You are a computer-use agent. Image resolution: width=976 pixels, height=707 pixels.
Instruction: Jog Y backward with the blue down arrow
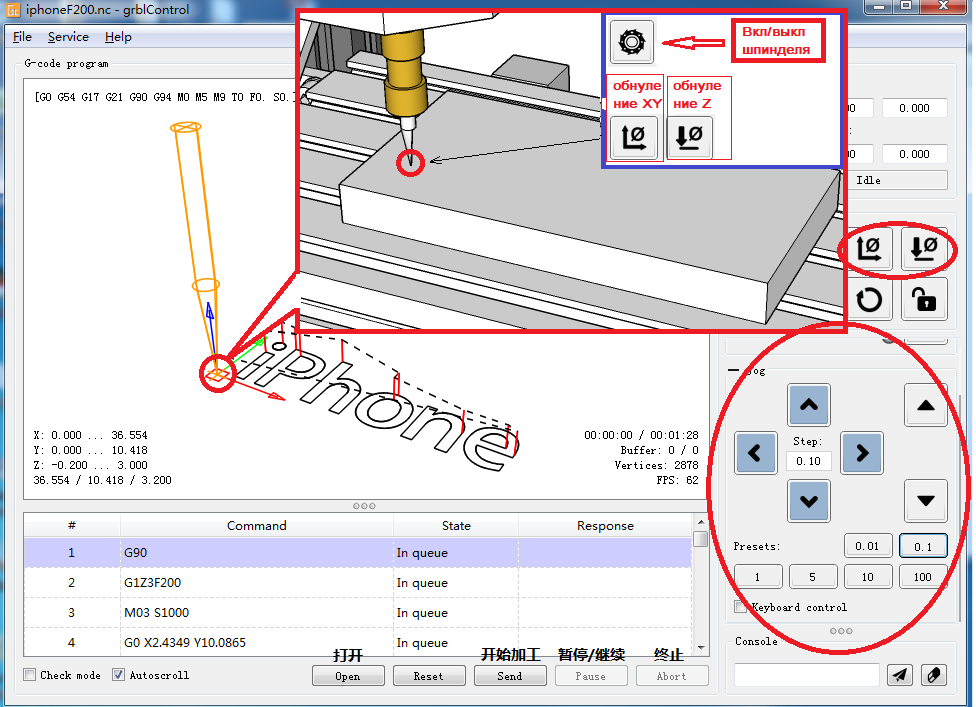(809, 501)
